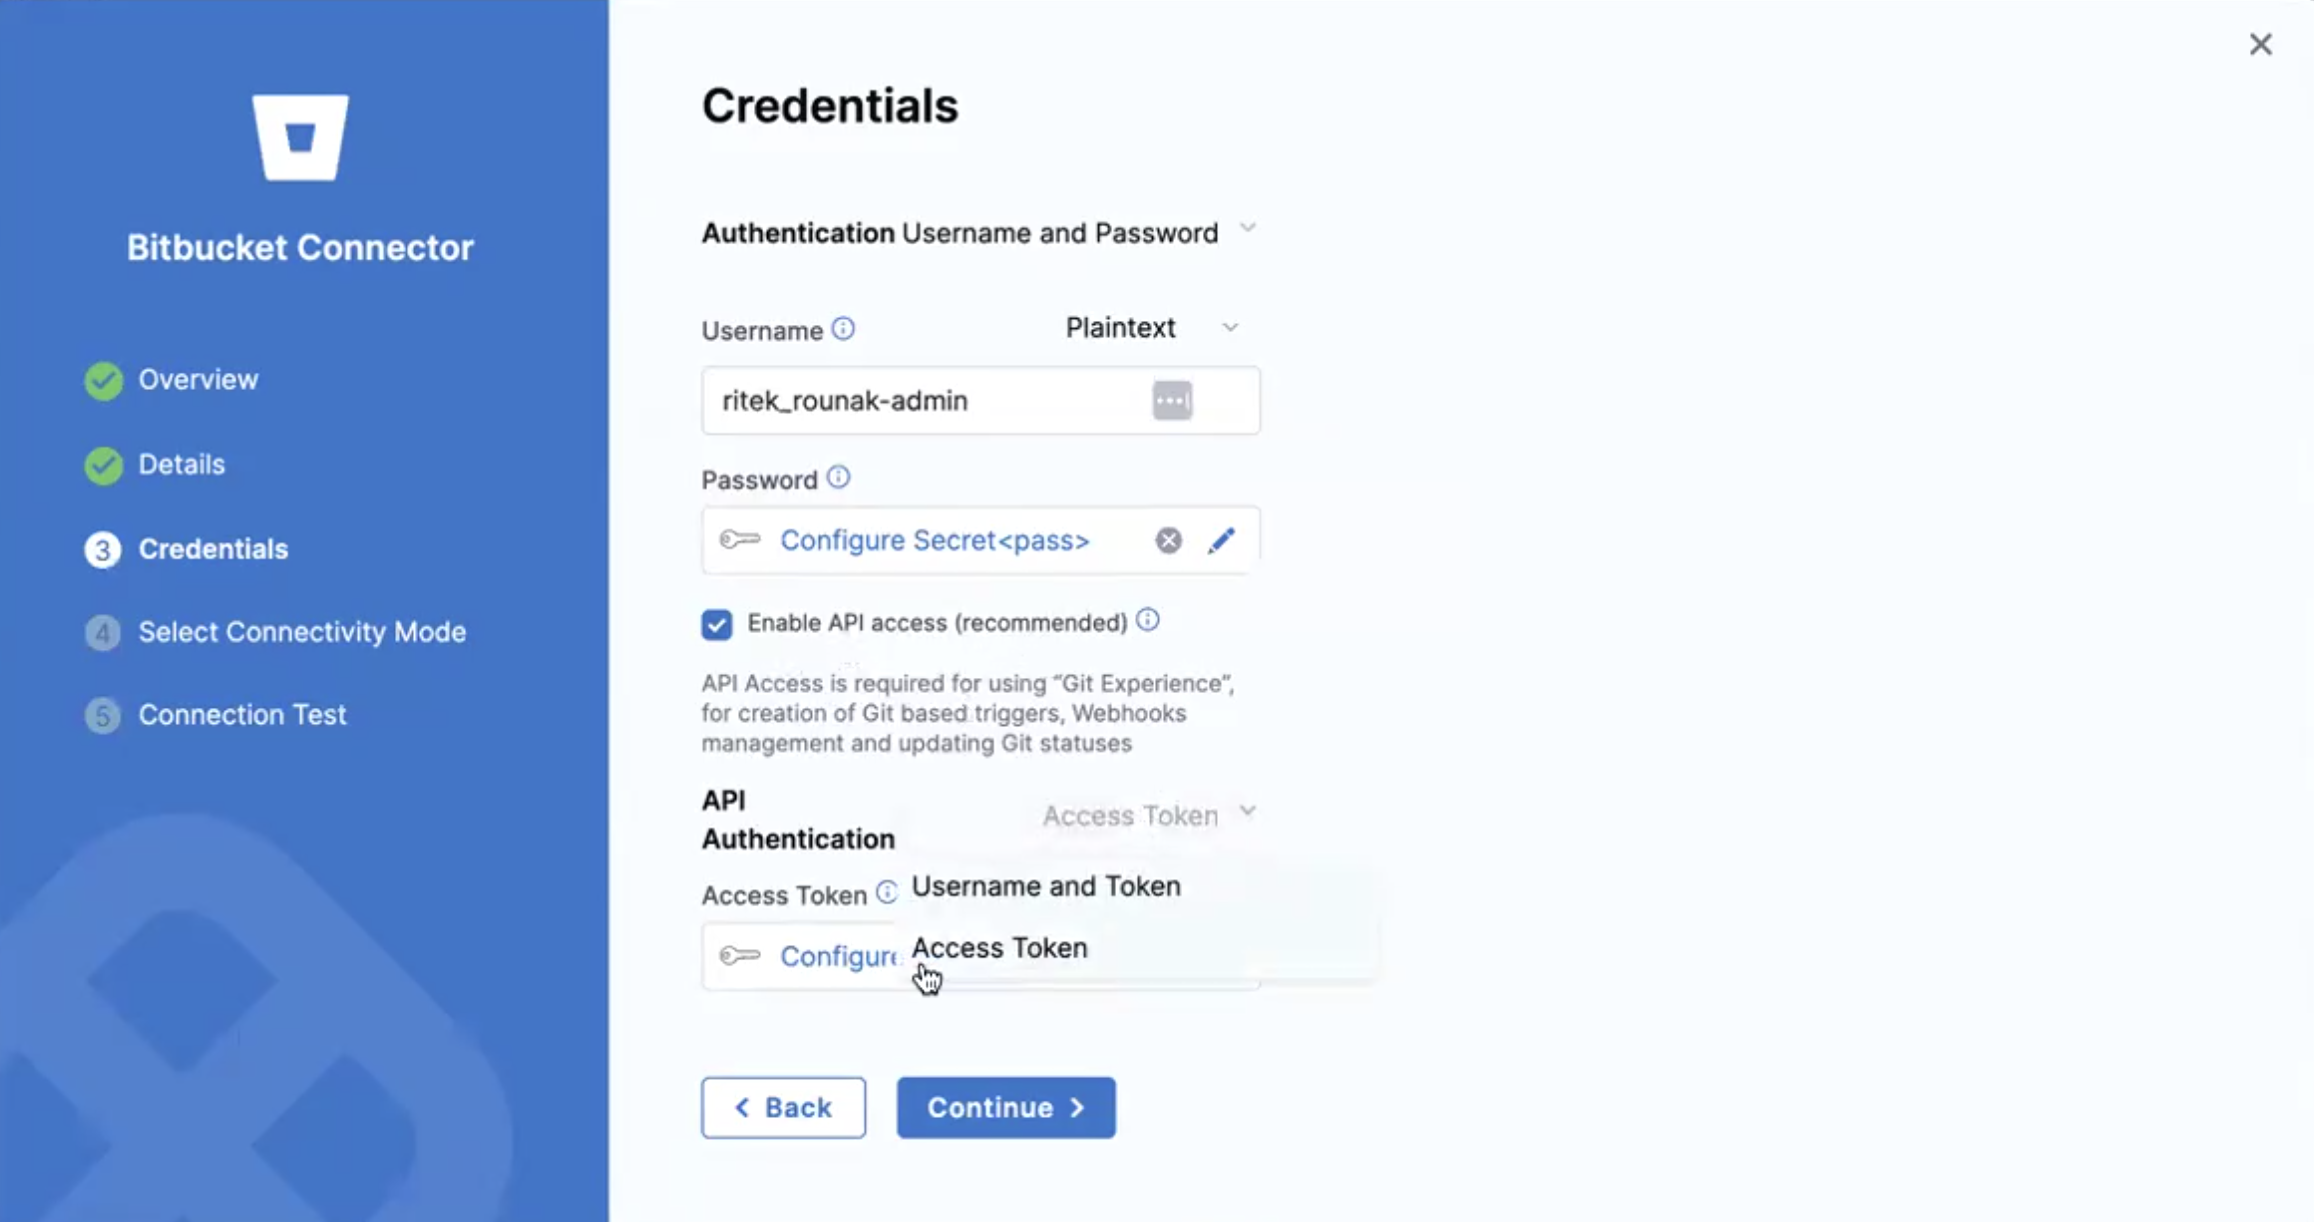Click the green checkmark next to Overview
This screenshot has width=2314, height=1222.
101,380
